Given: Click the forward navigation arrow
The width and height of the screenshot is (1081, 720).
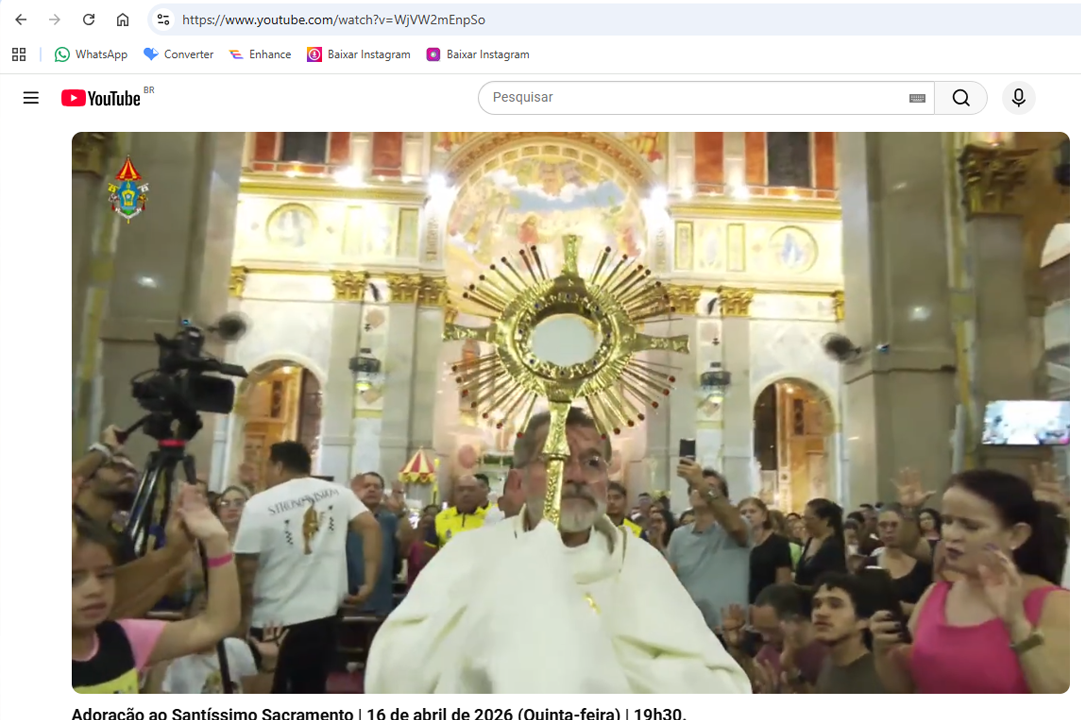Looking at the screenshot, I should (x=55, y=20).
